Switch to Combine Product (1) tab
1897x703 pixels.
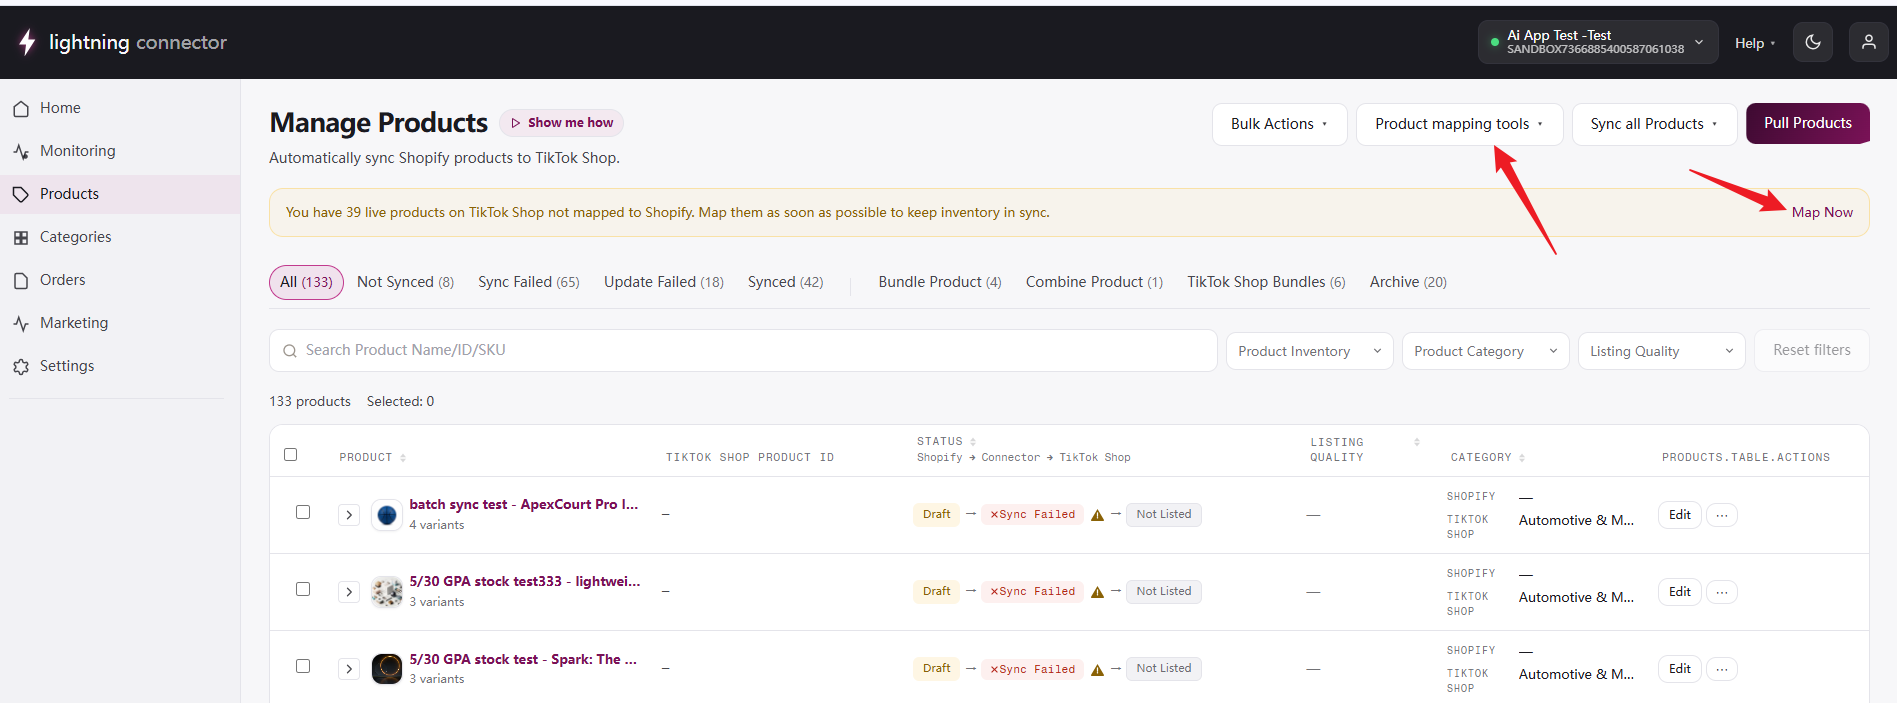pyautogui.click(x=1094, y=282)
